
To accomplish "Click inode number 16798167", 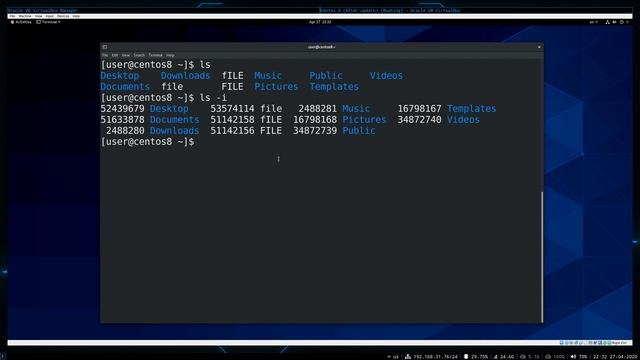I will click(x=419, y=109).
